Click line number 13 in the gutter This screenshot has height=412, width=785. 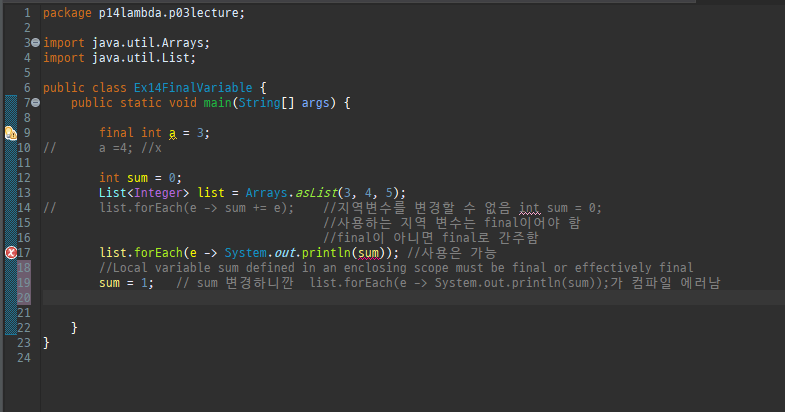(24, 193)
